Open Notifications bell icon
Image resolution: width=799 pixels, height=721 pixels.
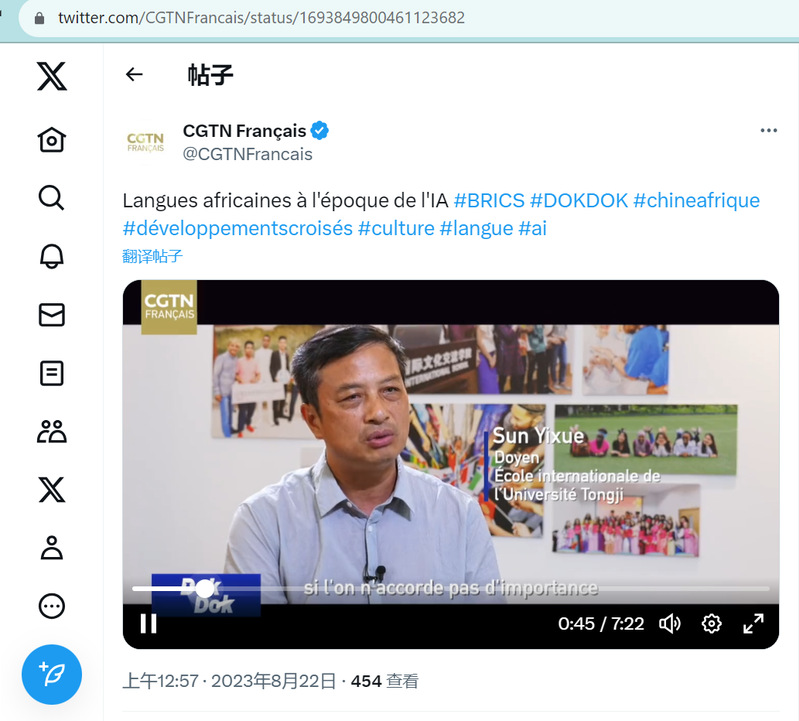pos(51,256)
